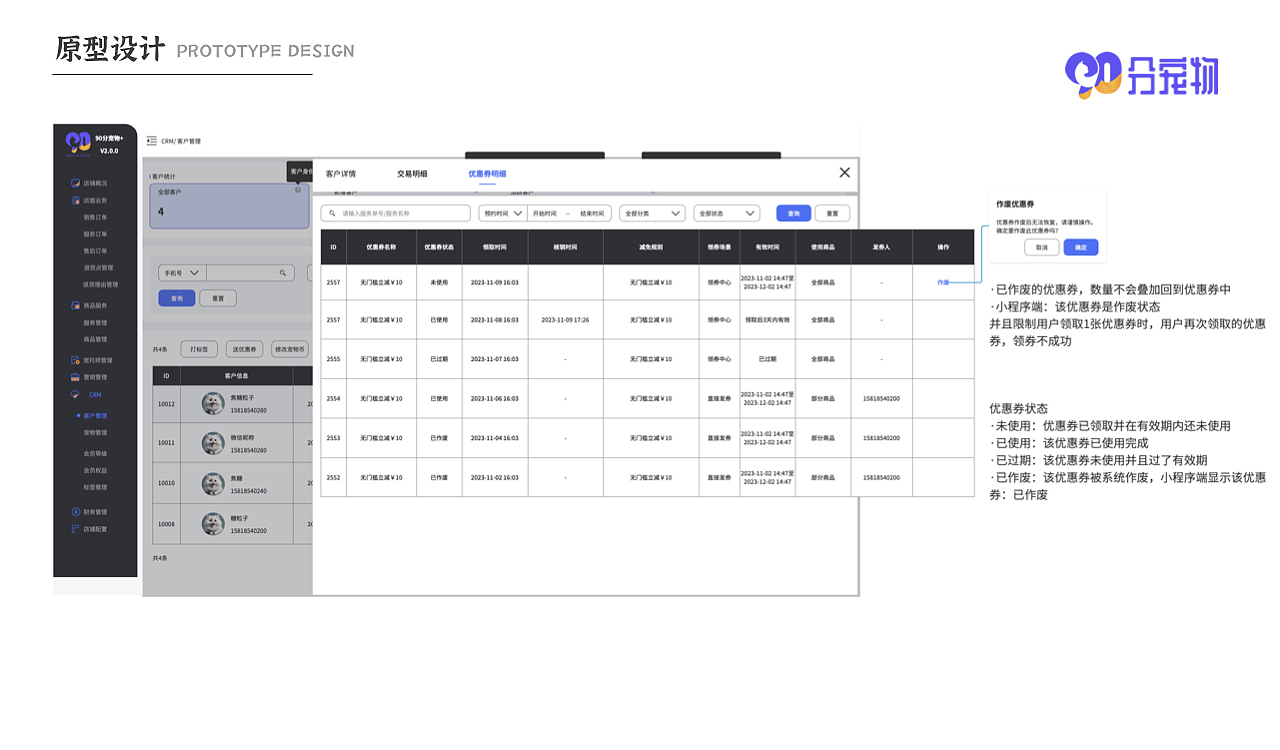1280x750 pixels.
Task: Click the 开始时间 date field
Action: pos(545,213)
